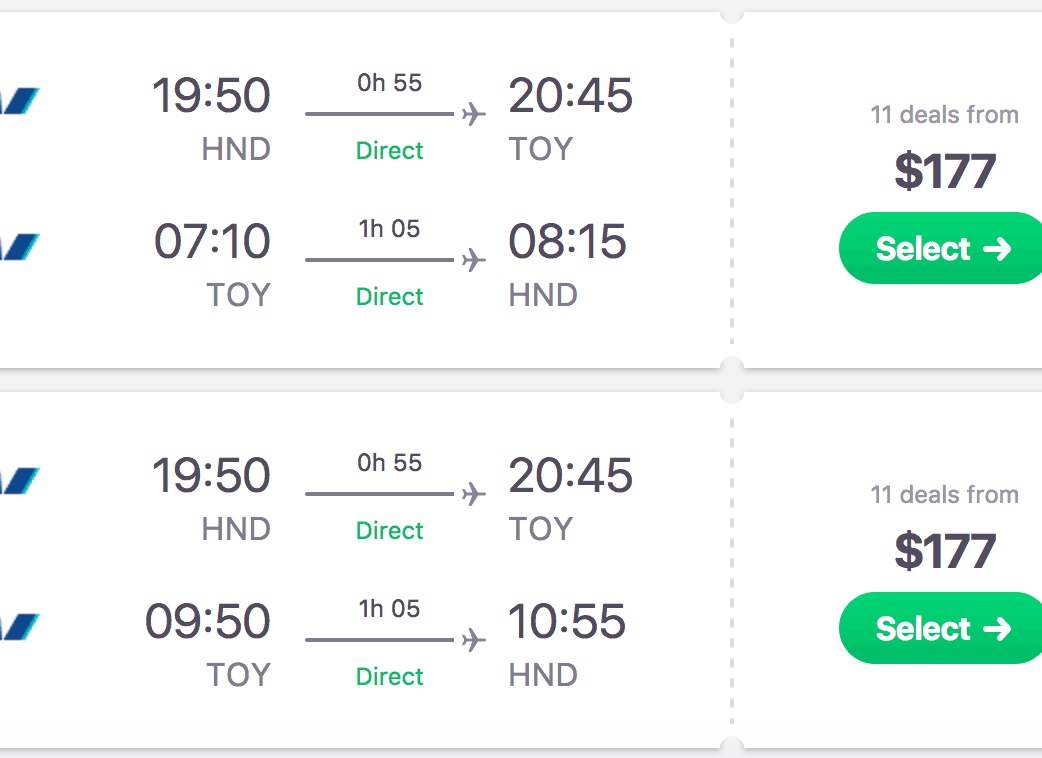Click the airline logo of the outbound flight above 09:50

20,480
